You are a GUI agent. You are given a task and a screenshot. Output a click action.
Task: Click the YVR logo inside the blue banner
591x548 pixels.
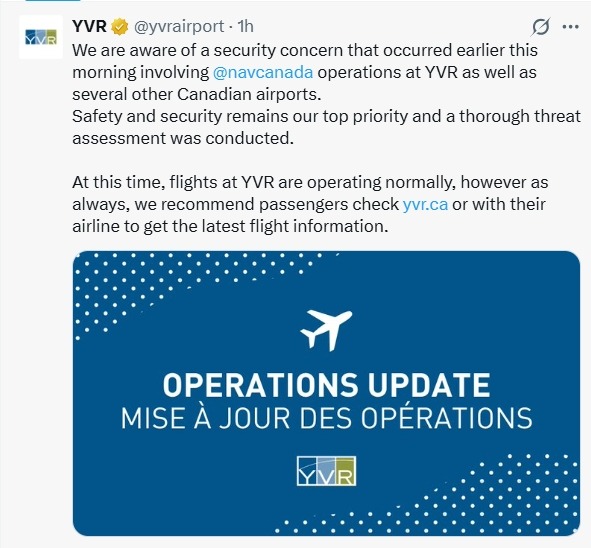[x=326, y=471]
